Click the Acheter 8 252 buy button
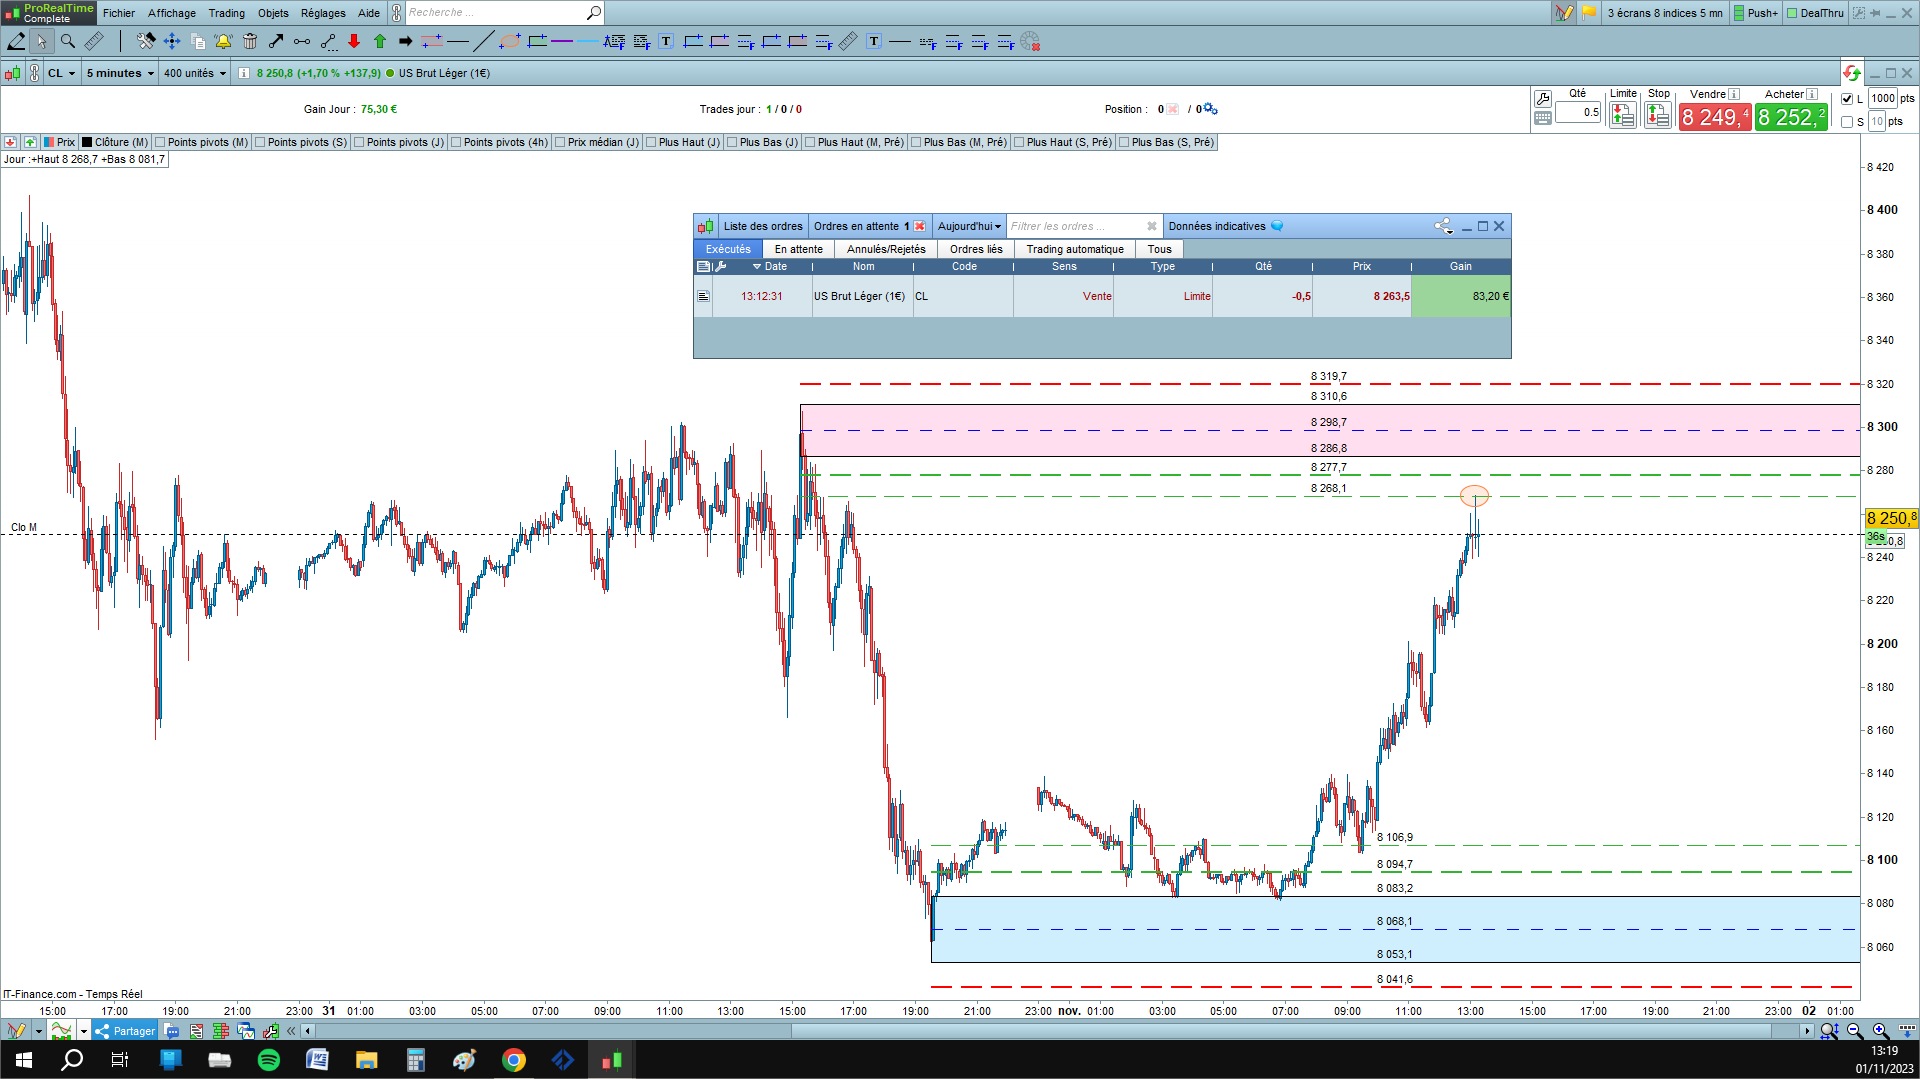This screenshot has width=1920, height=1079. coord(1791,117)
